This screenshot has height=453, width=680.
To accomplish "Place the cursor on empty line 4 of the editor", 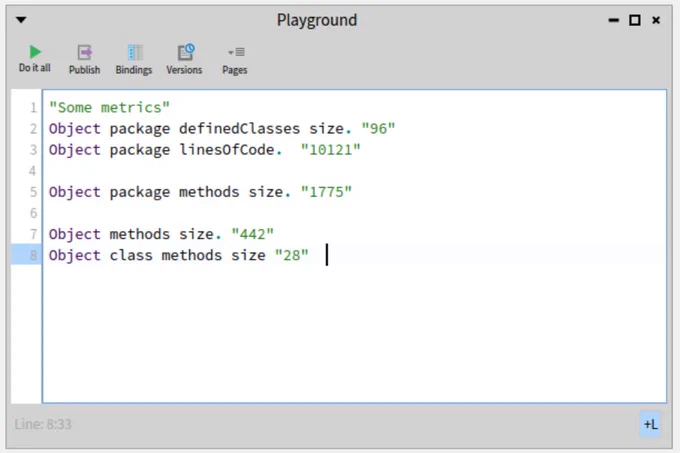I will click(x=353, y=171).
